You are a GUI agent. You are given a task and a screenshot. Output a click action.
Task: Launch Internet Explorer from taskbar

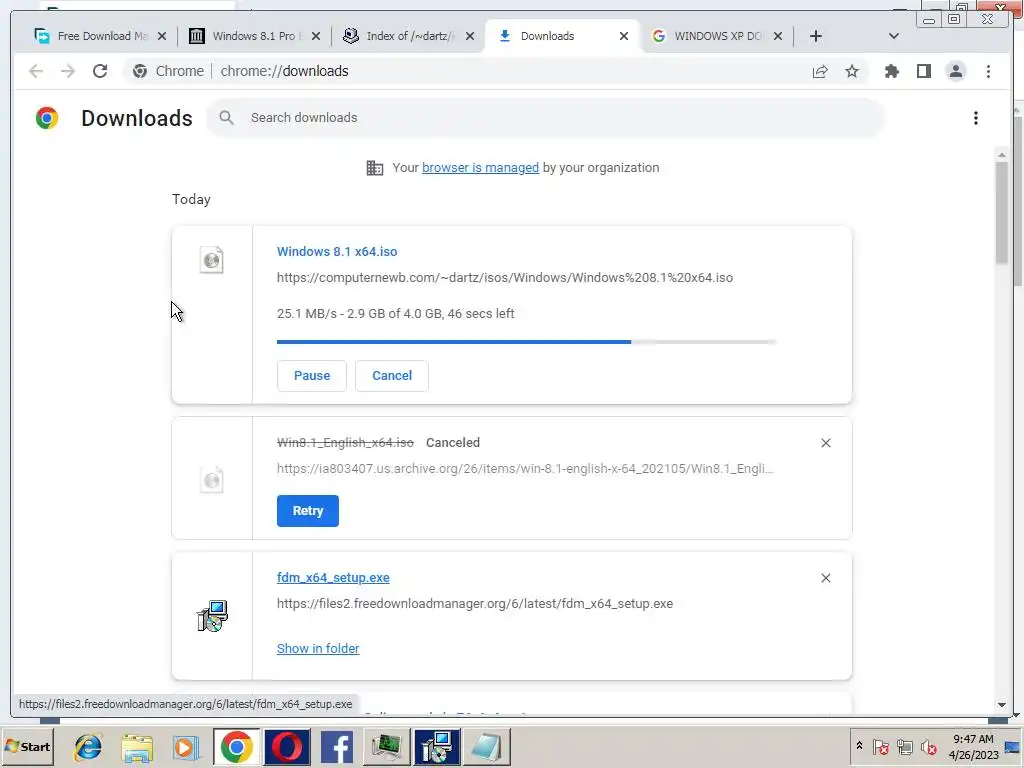[x=88, y=746]
